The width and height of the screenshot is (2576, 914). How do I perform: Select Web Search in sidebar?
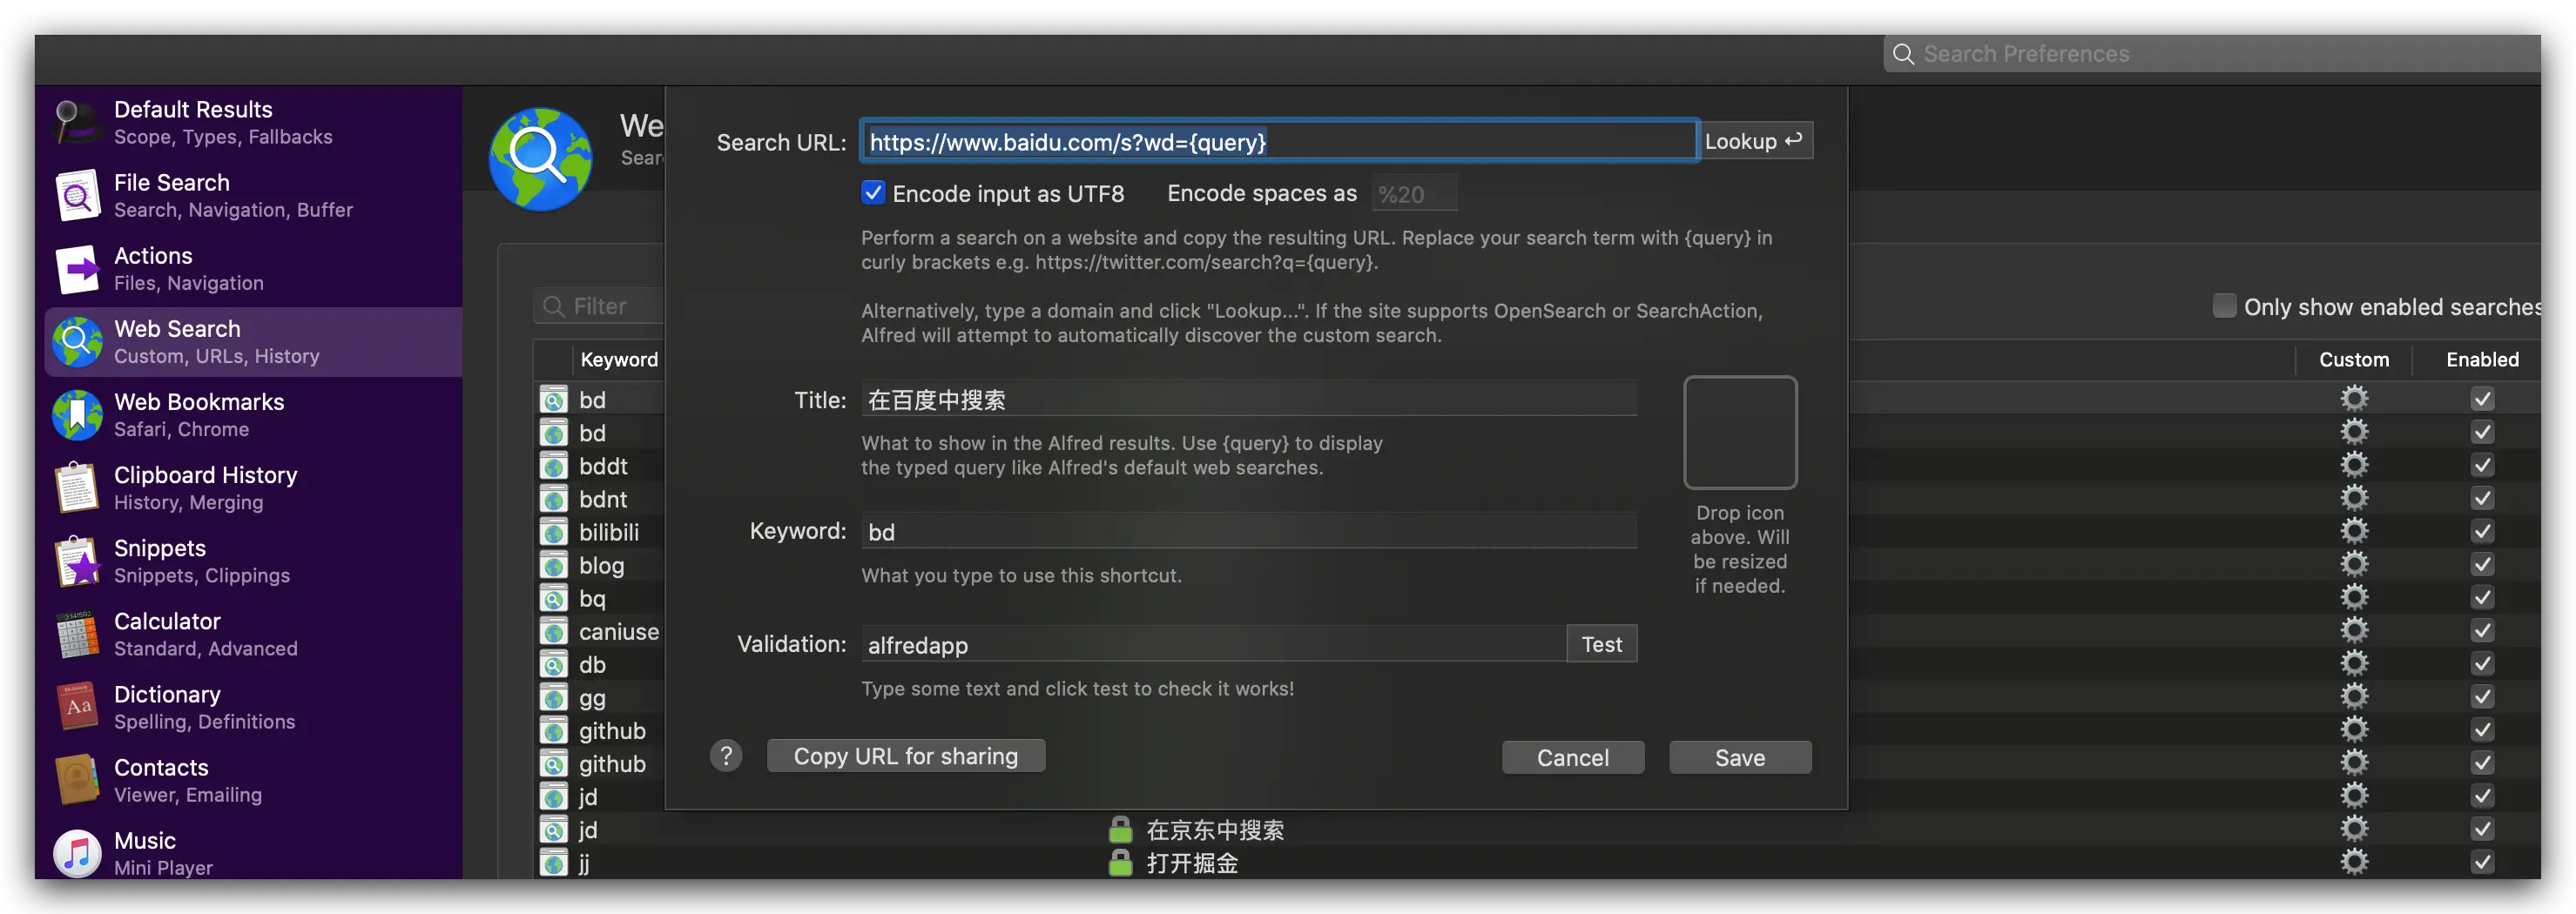[253, 341]
